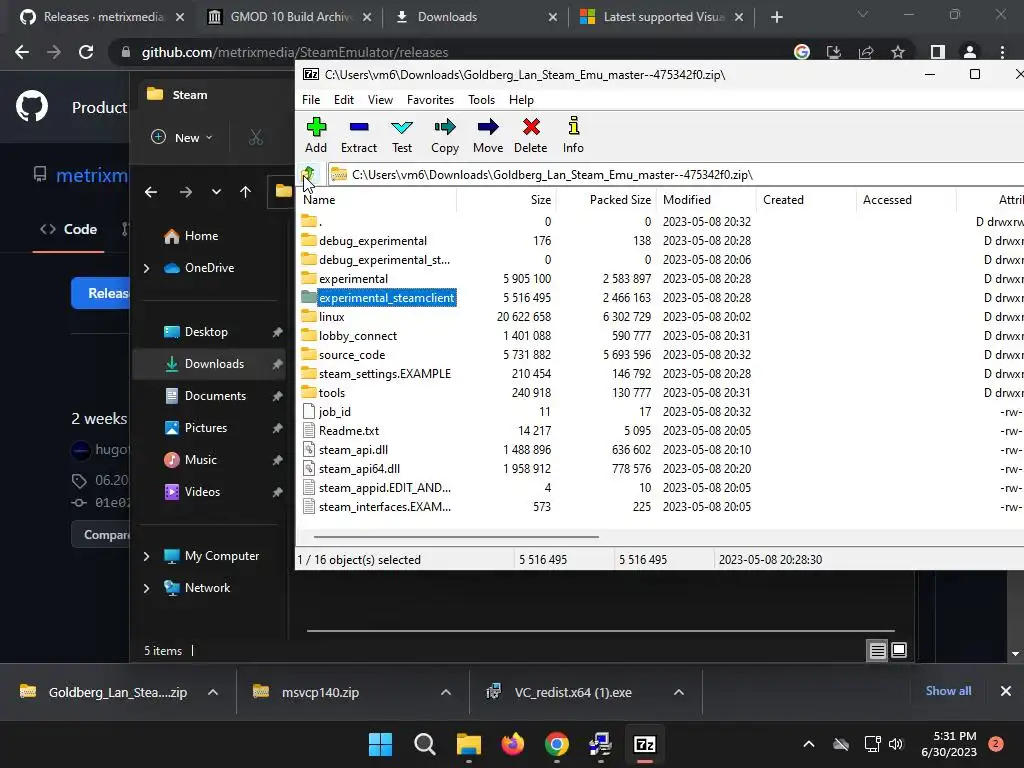Viewport: 1024px width, 768px height.
Task: Sort archive list by Size column
Action: coord(505,200)
